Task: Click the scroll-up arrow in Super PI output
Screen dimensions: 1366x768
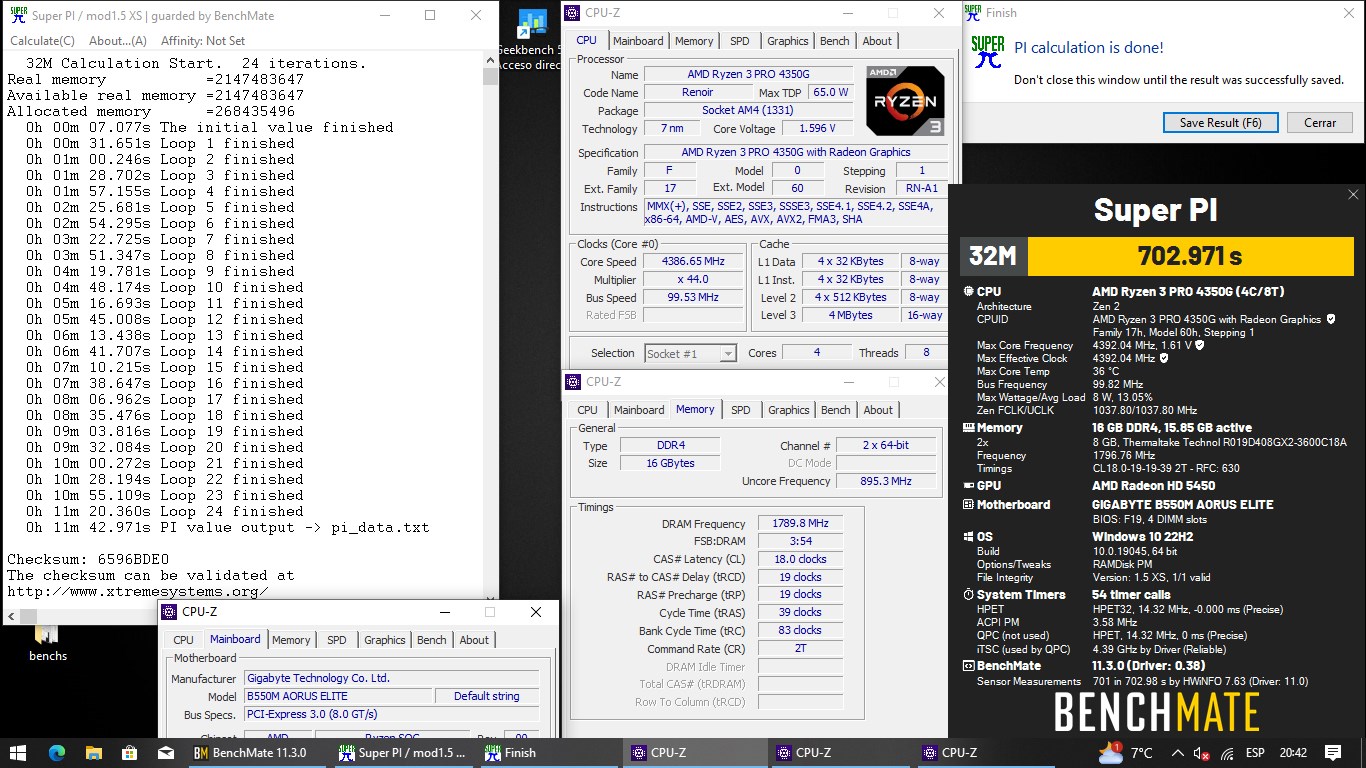Action: [490, 62]
